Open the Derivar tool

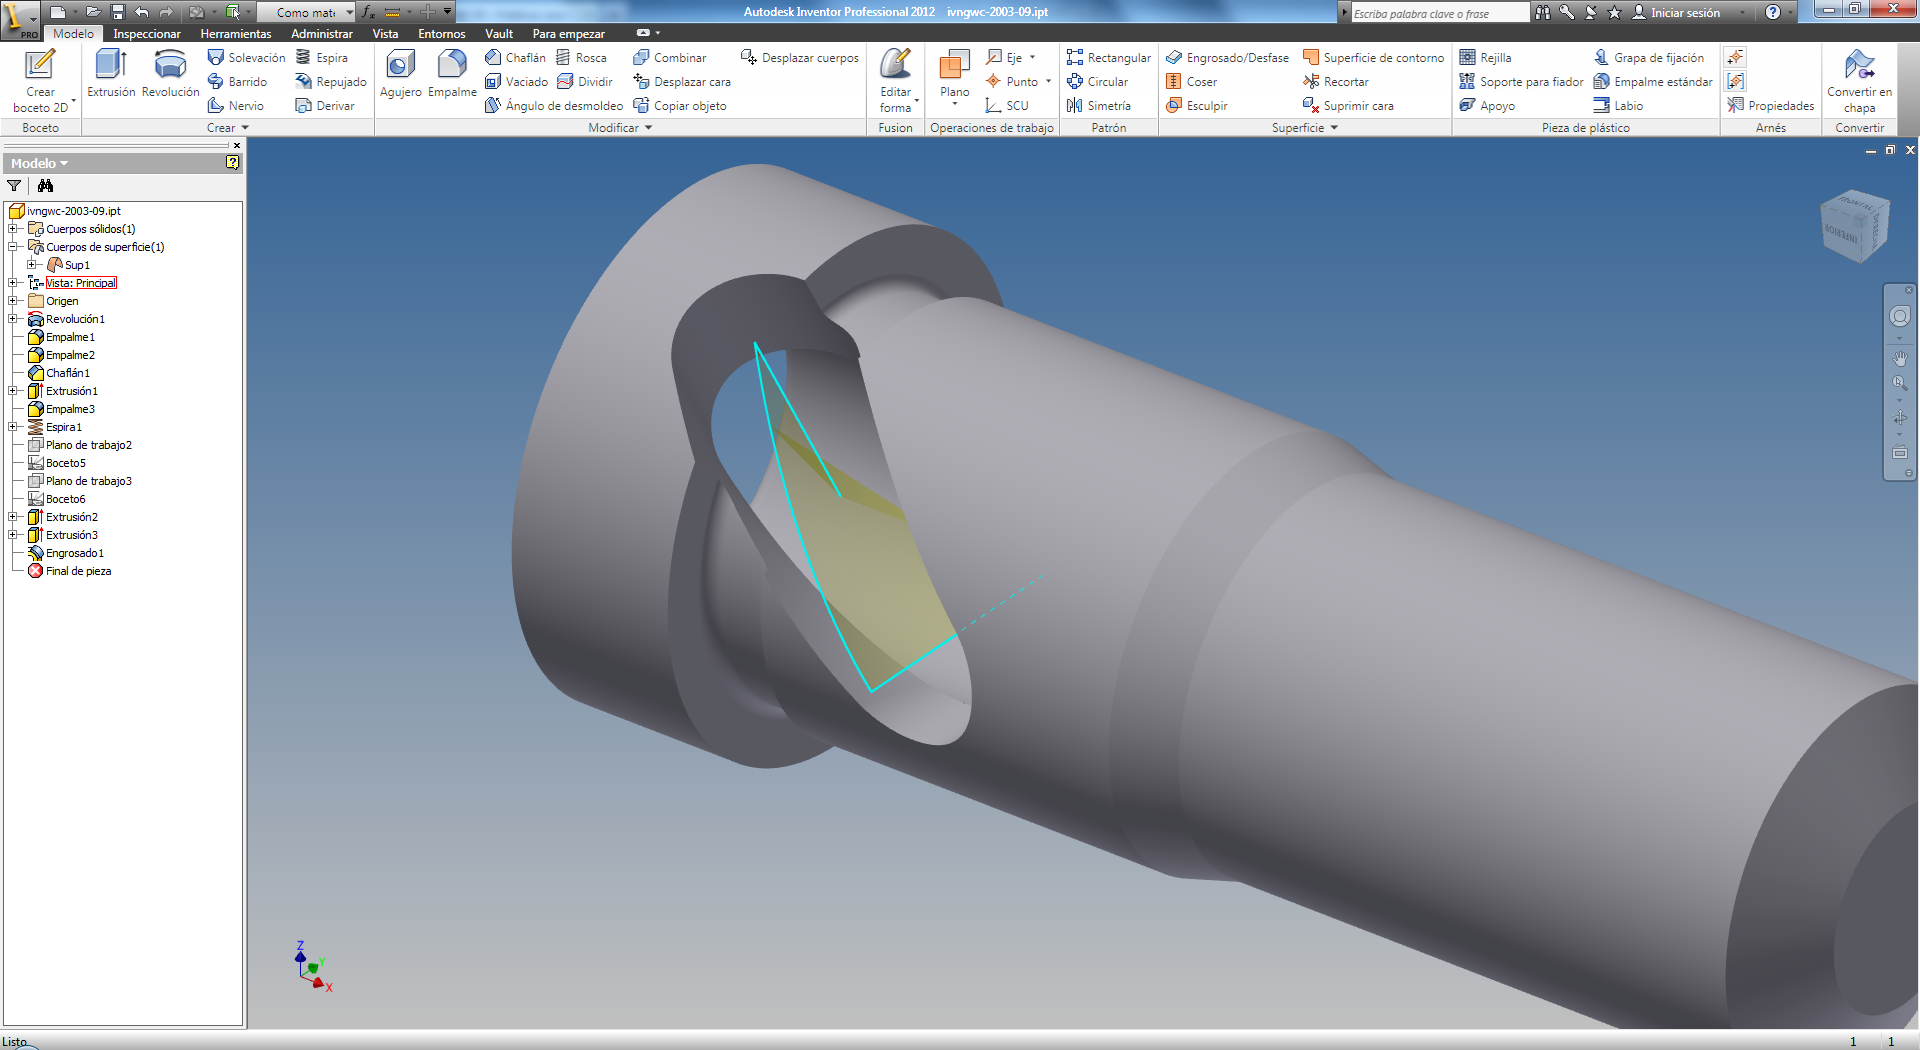pos(325,105)
